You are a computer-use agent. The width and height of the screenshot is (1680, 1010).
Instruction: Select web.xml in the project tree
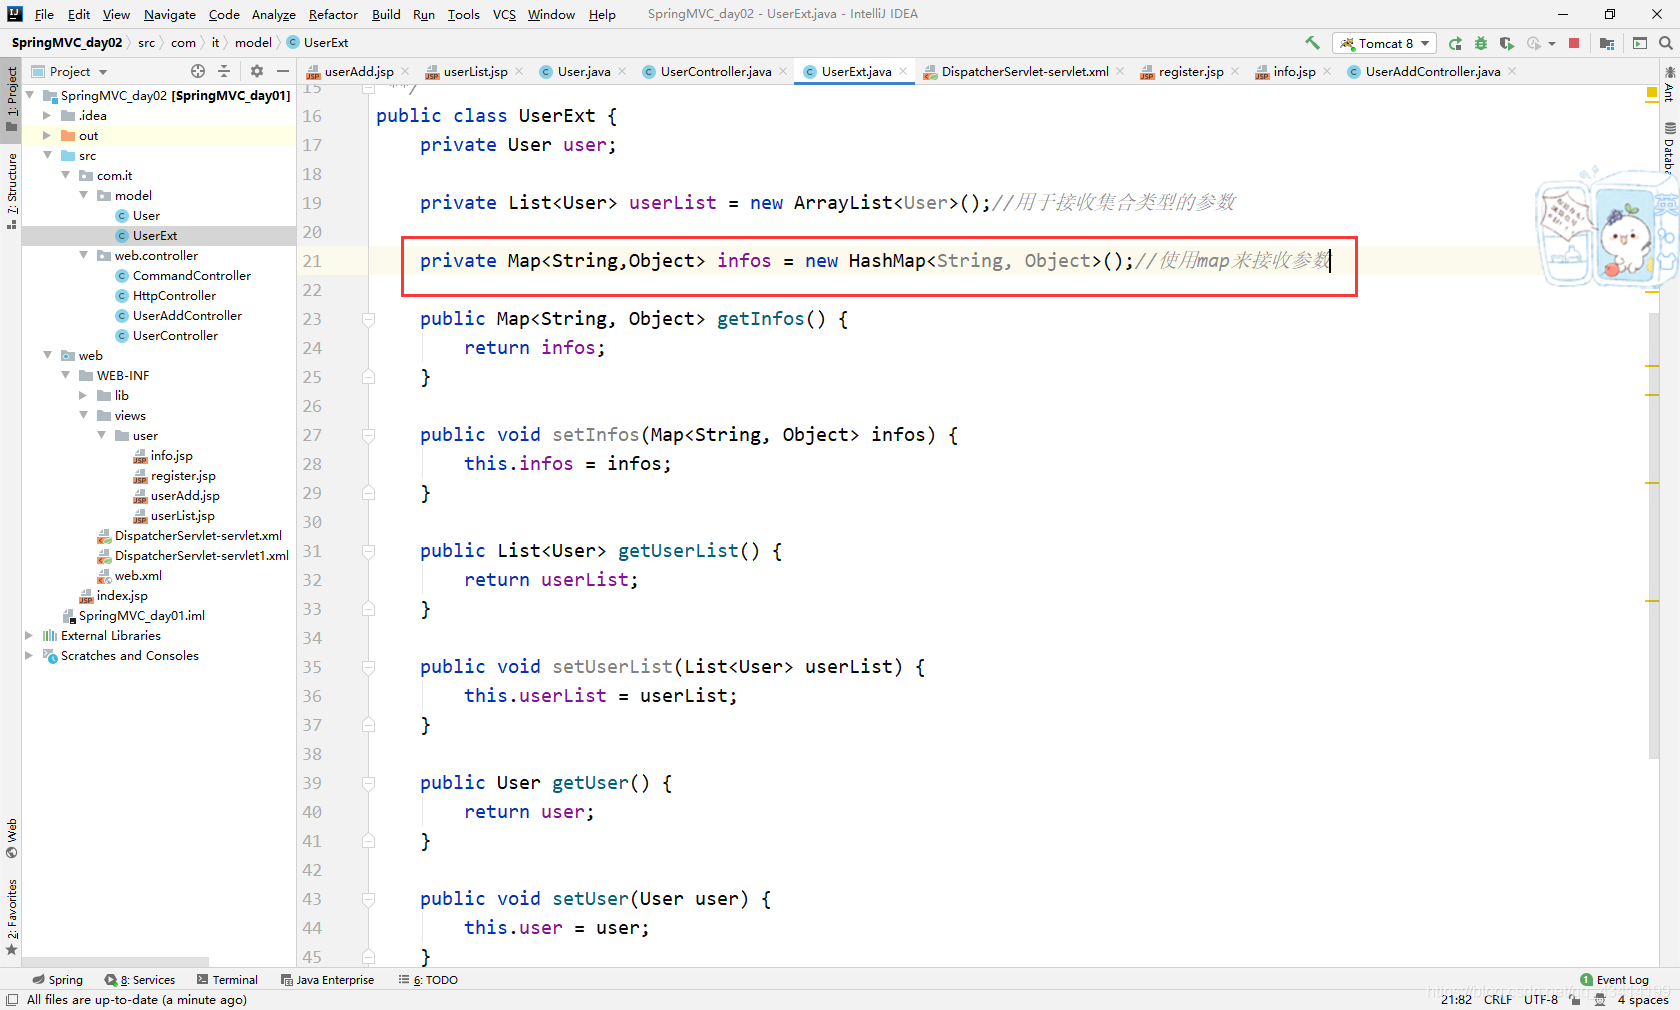[x=138, y=576]
